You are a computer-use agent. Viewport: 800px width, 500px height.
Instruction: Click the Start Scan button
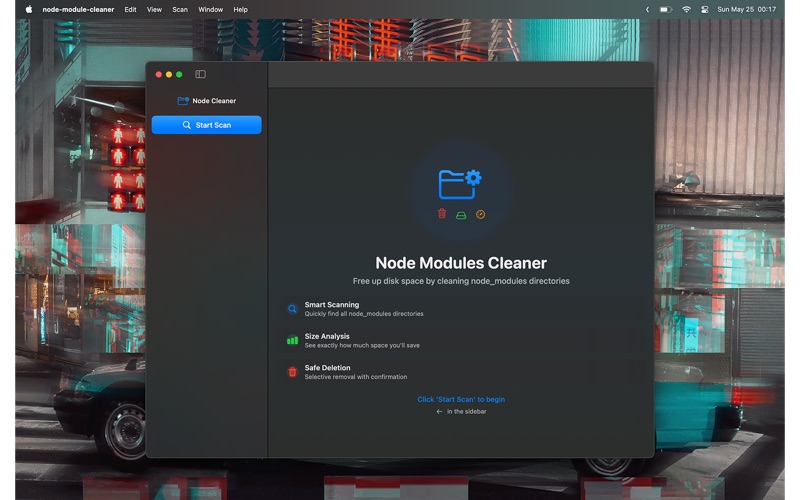[x=206, y=125]
